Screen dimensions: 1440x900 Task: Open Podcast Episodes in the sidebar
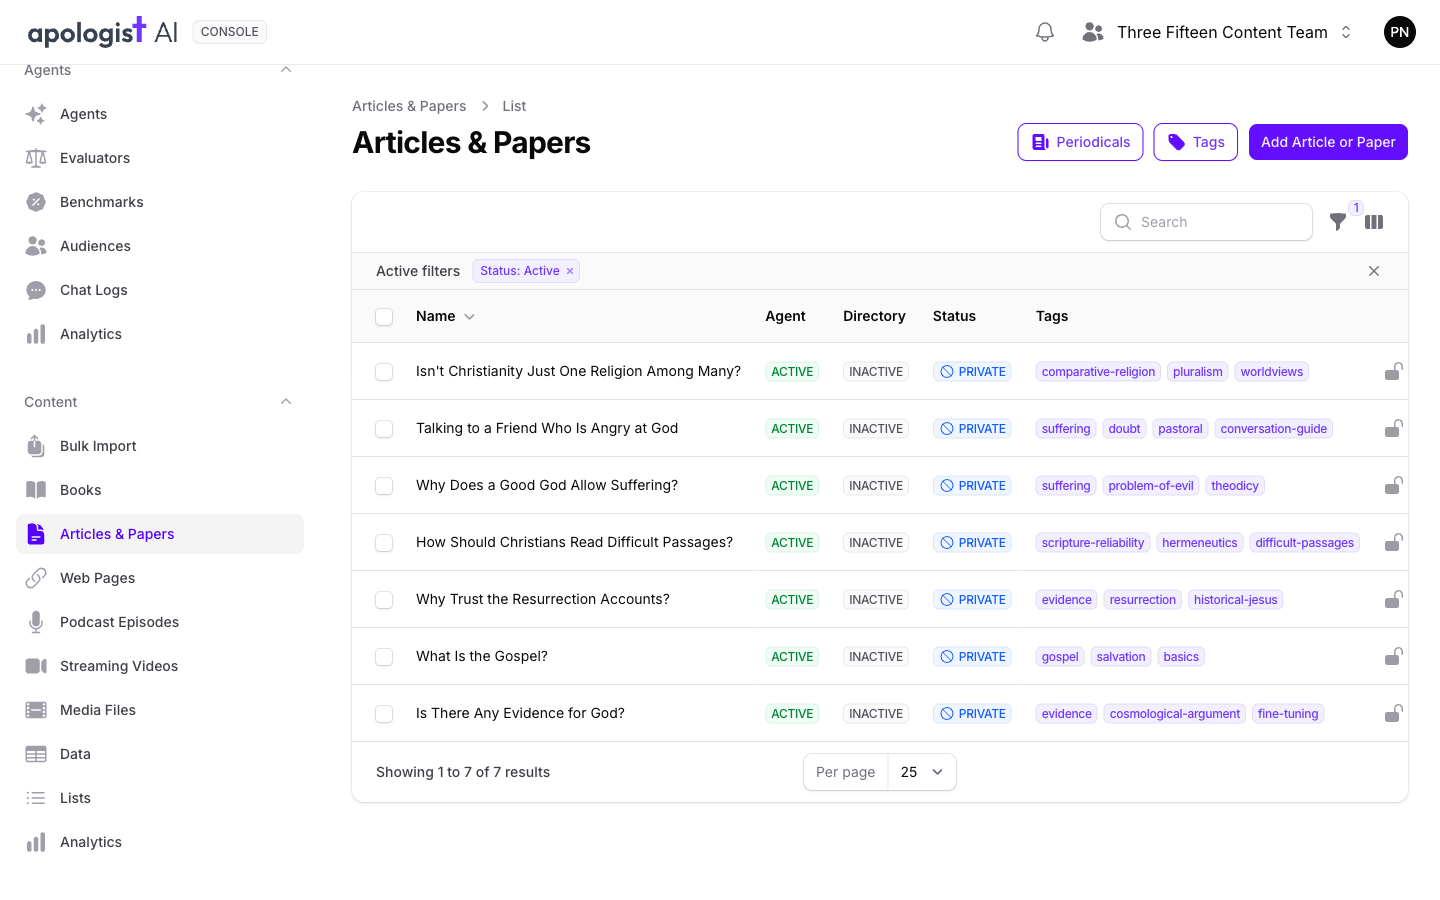(x=160, y=622)
